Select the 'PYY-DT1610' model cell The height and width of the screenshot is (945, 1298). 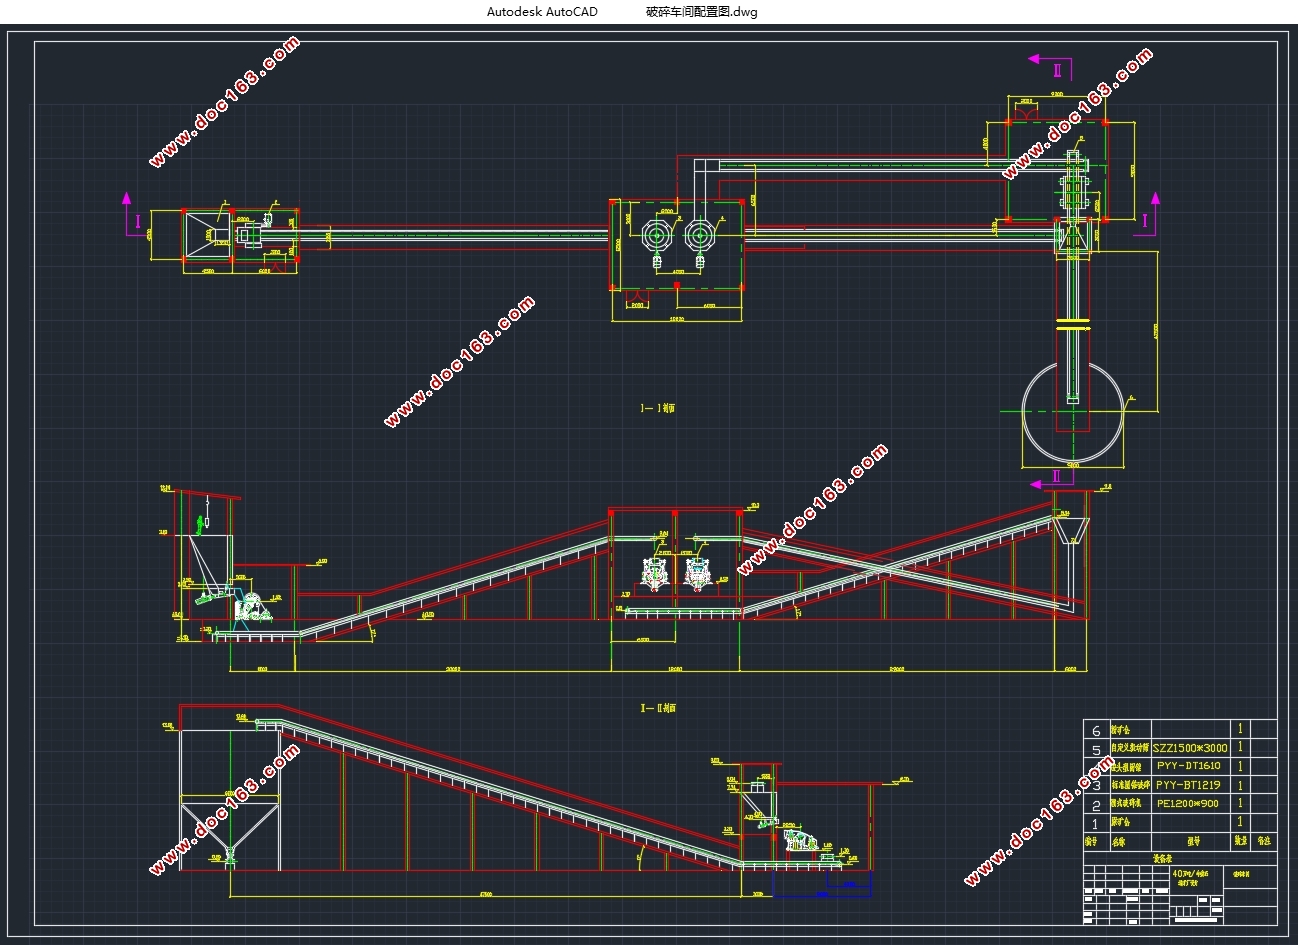point(1189,766)
